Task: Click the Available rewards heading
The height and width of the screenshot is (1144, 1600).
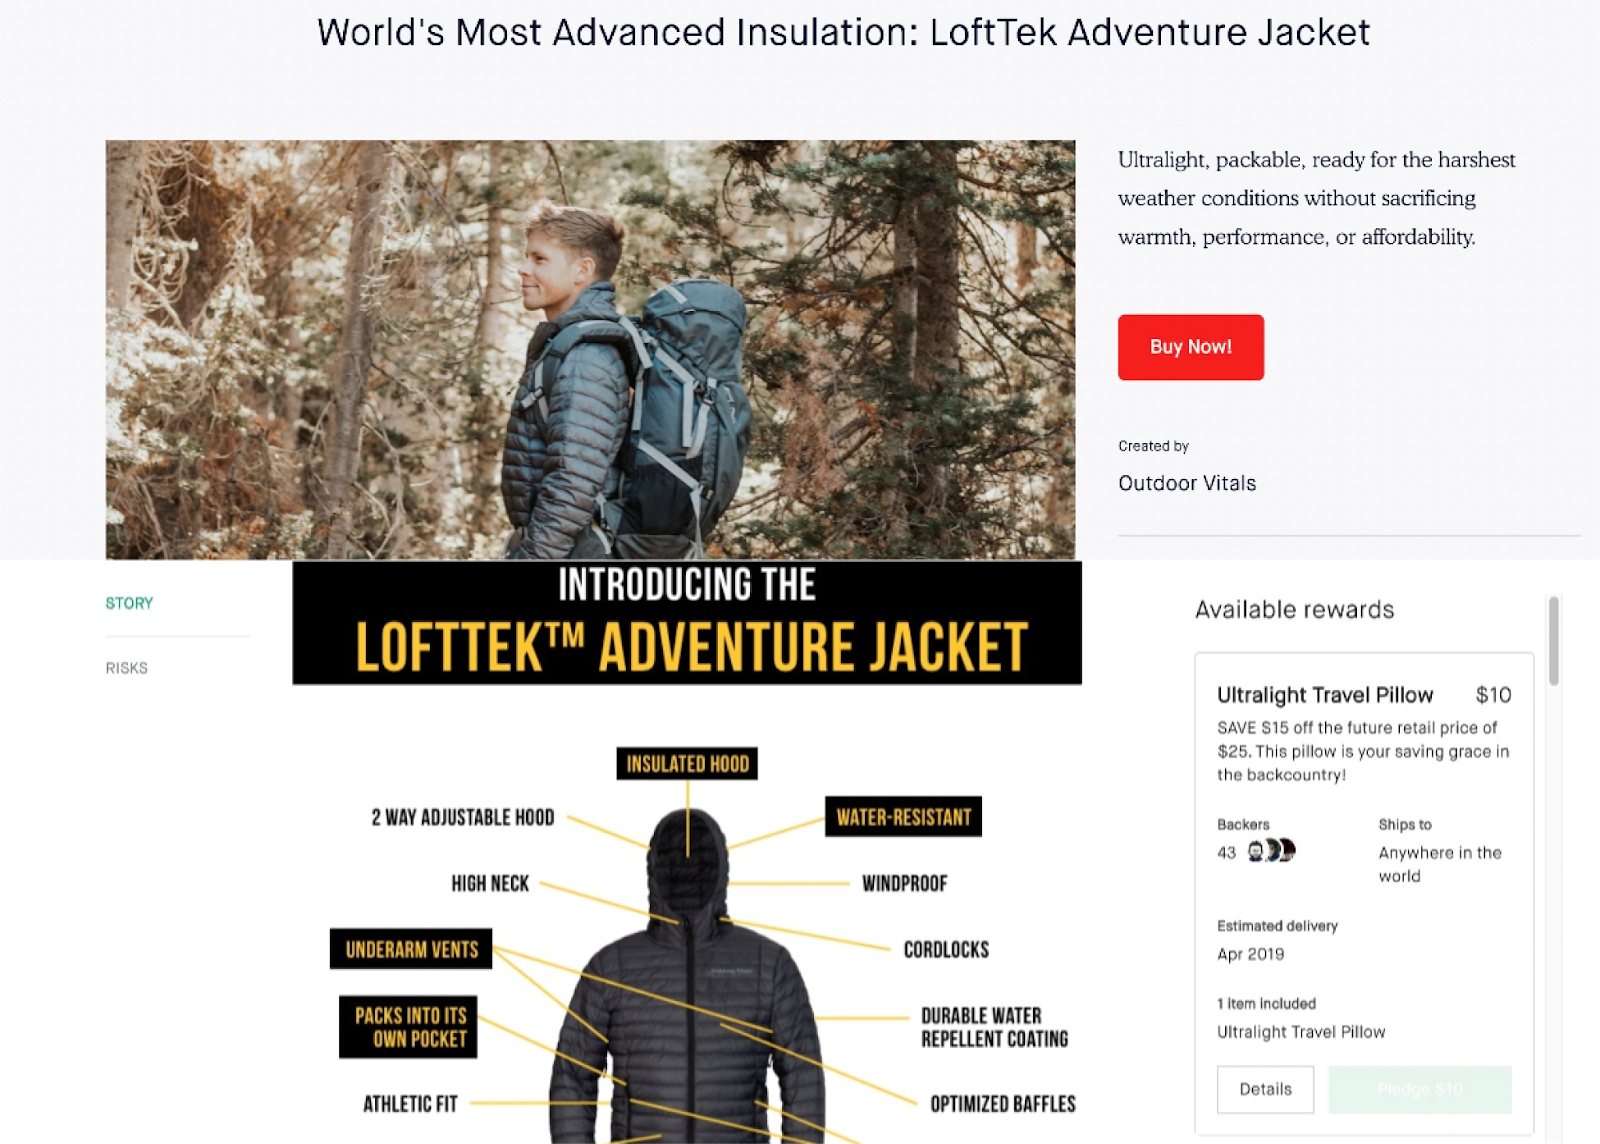Action: [x=1294, y=610]
